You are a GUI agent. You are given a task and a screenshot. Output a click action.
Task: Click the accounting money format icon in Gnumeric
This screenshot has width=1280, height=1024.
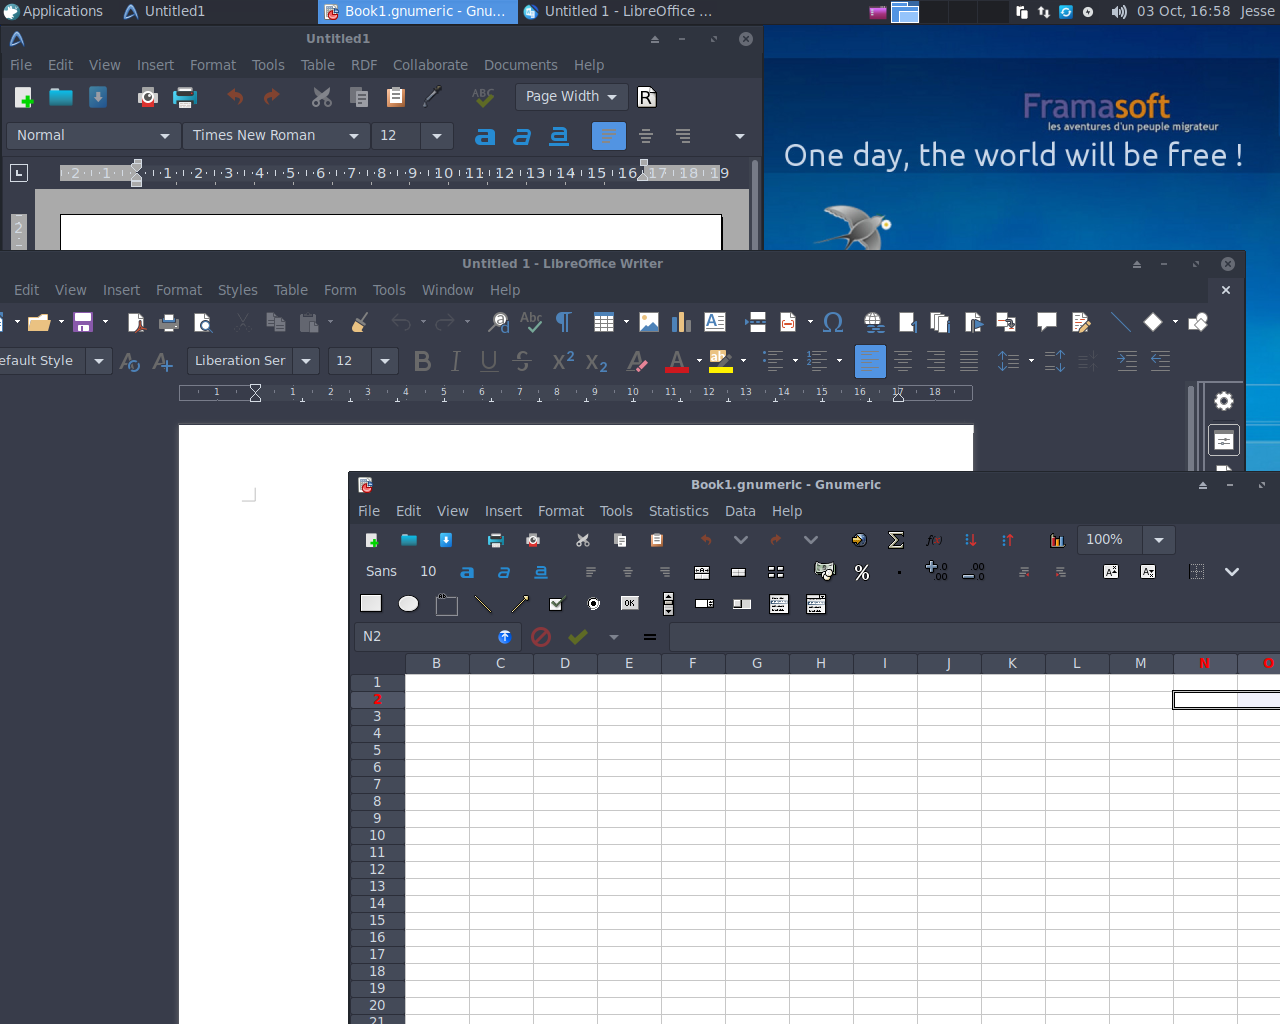[x=825, y=572]
